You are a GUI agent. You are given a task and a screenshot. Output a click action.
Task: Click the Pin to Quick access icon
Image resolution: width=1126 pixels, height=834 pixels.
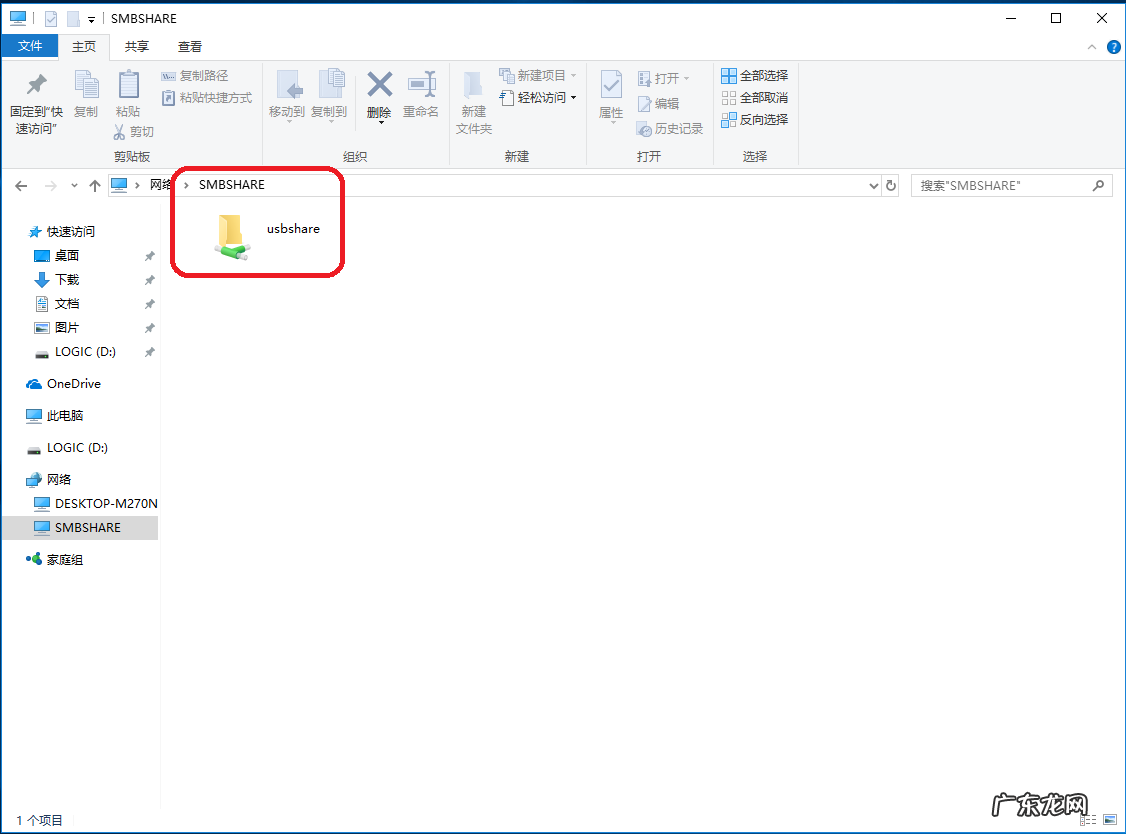pos(36,85)
